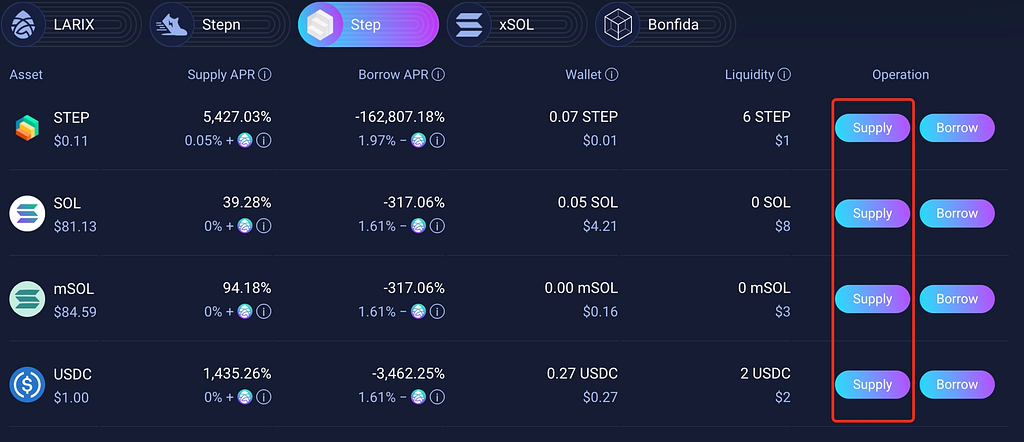Switch to the LARIX pool tab
Image resolution: width=1024 pixels, height=442 pixels.
(71, 25)
